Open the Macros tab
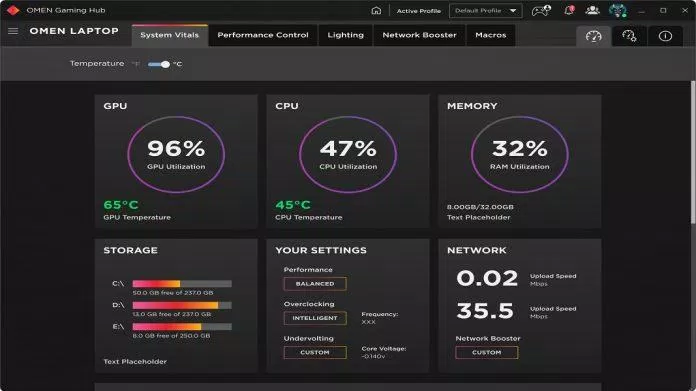This screenshot has height=391, width=696. [x=490, y=35]
